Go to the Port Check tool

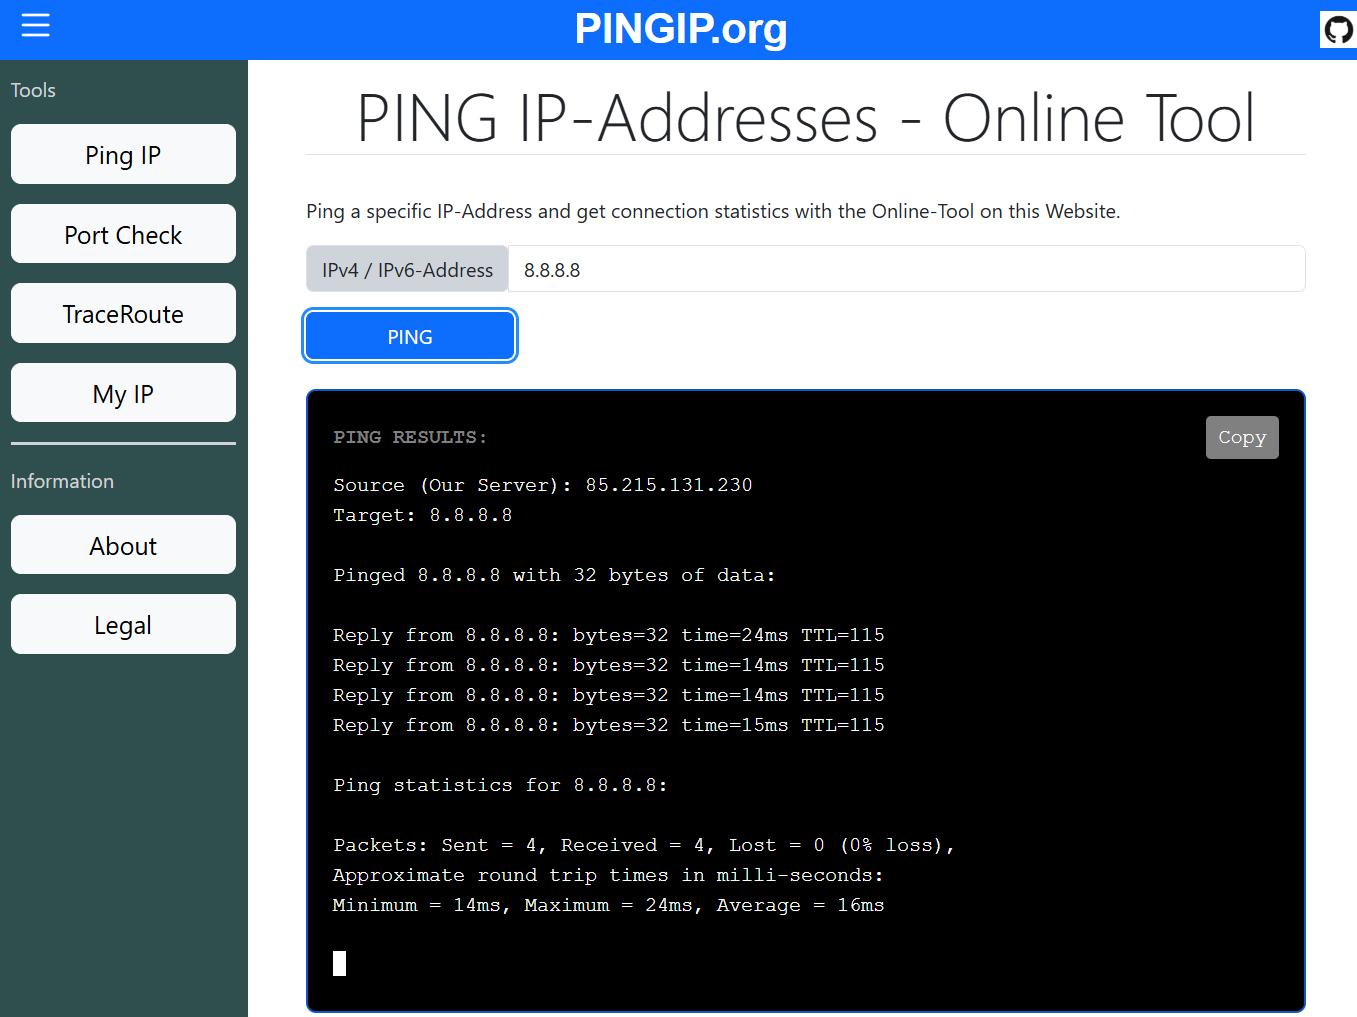123,235
